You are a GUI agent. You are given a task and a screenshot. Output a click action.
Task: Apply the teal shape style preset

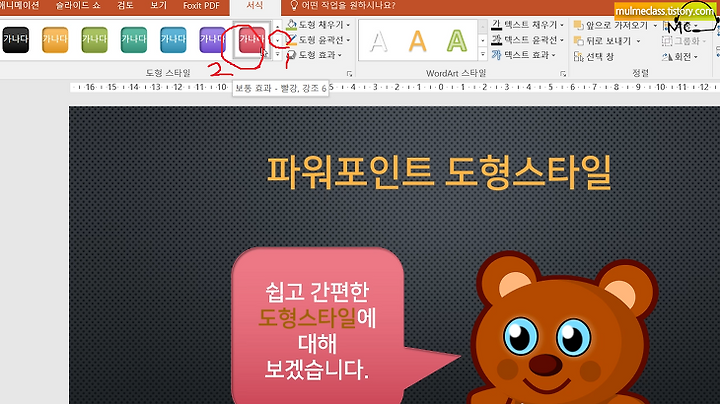[134, 39]
